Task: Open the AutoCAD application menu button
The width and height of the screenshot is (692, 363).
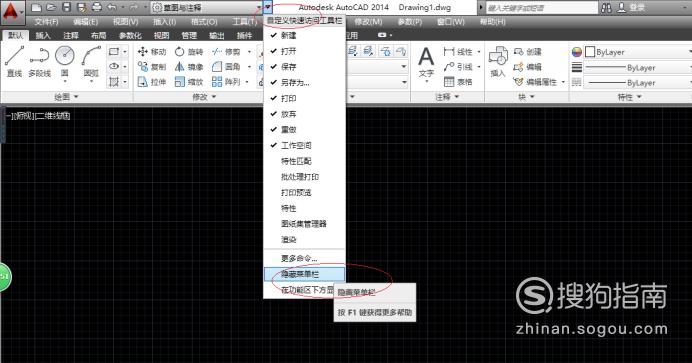Action: 12,12
